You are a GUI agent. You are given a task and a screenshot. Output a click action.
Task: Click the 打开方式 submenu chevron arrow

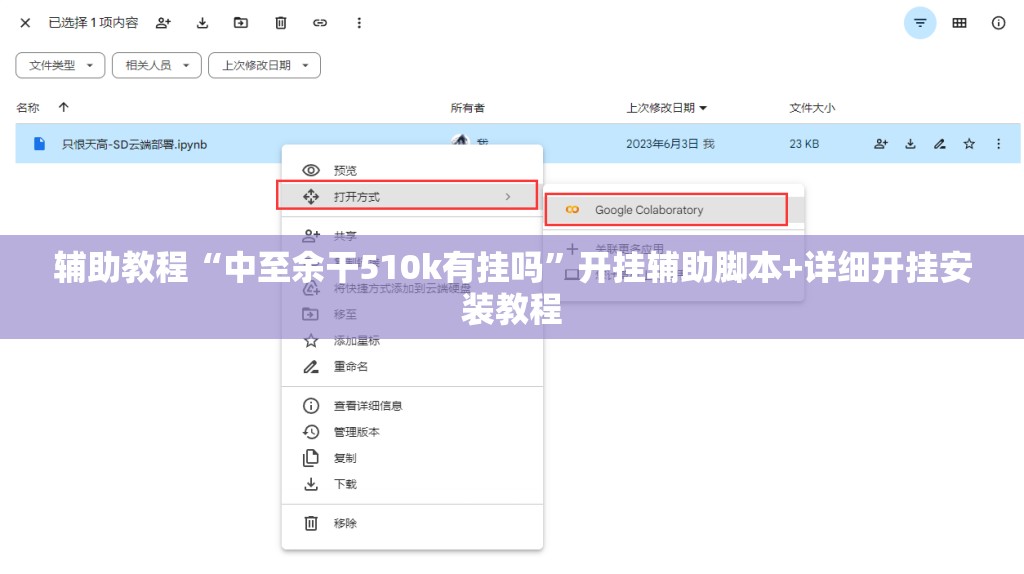point(507,197)
